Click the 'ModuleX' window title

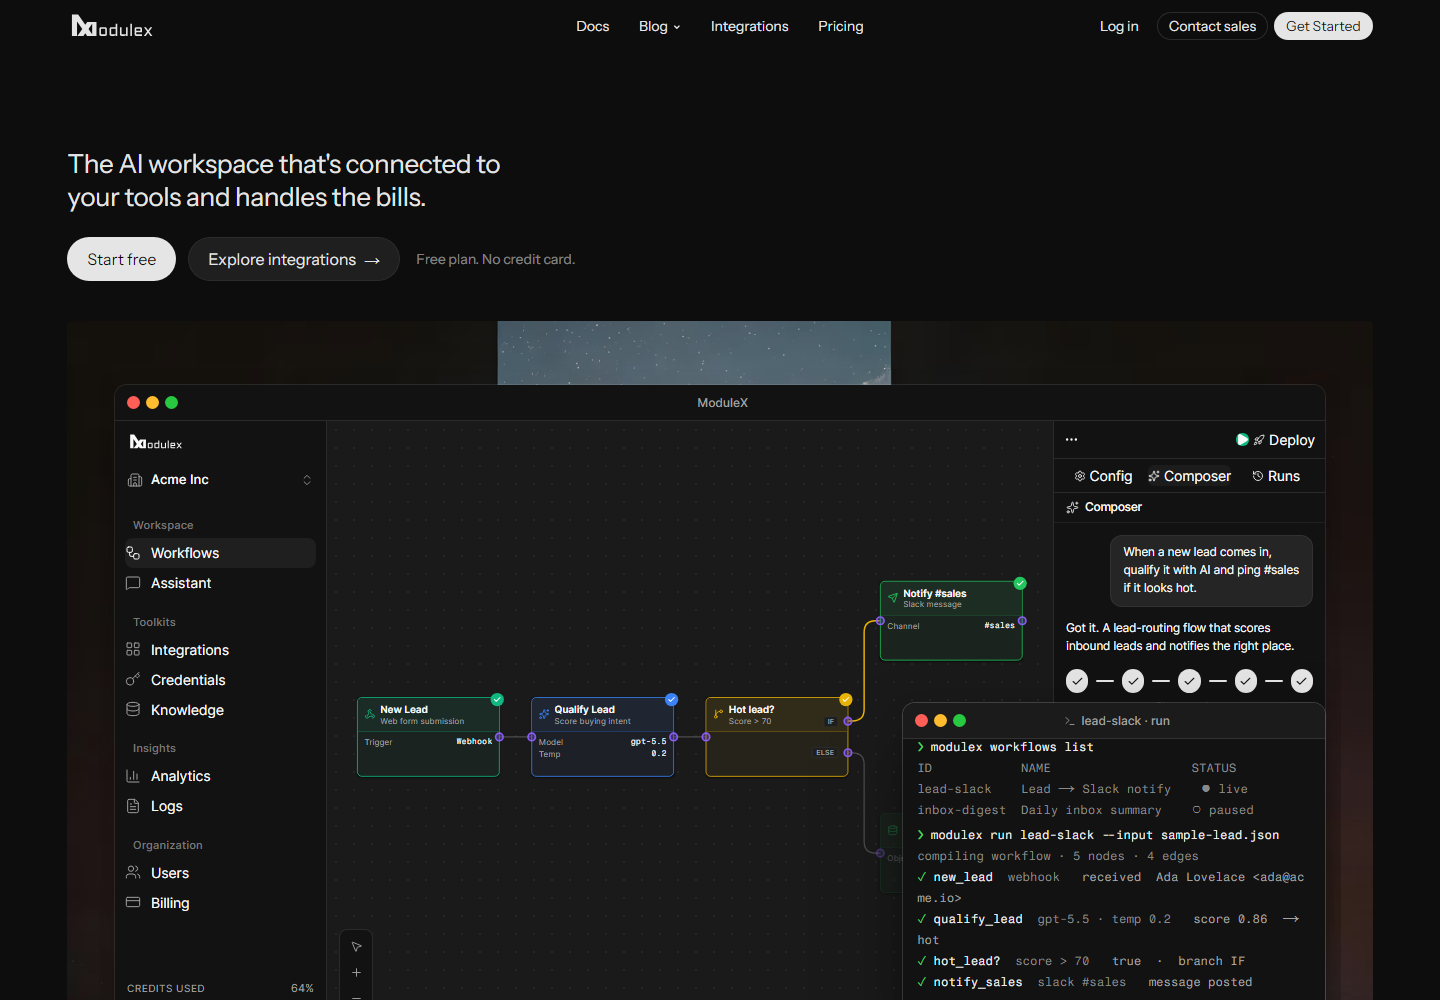(722, 403)
